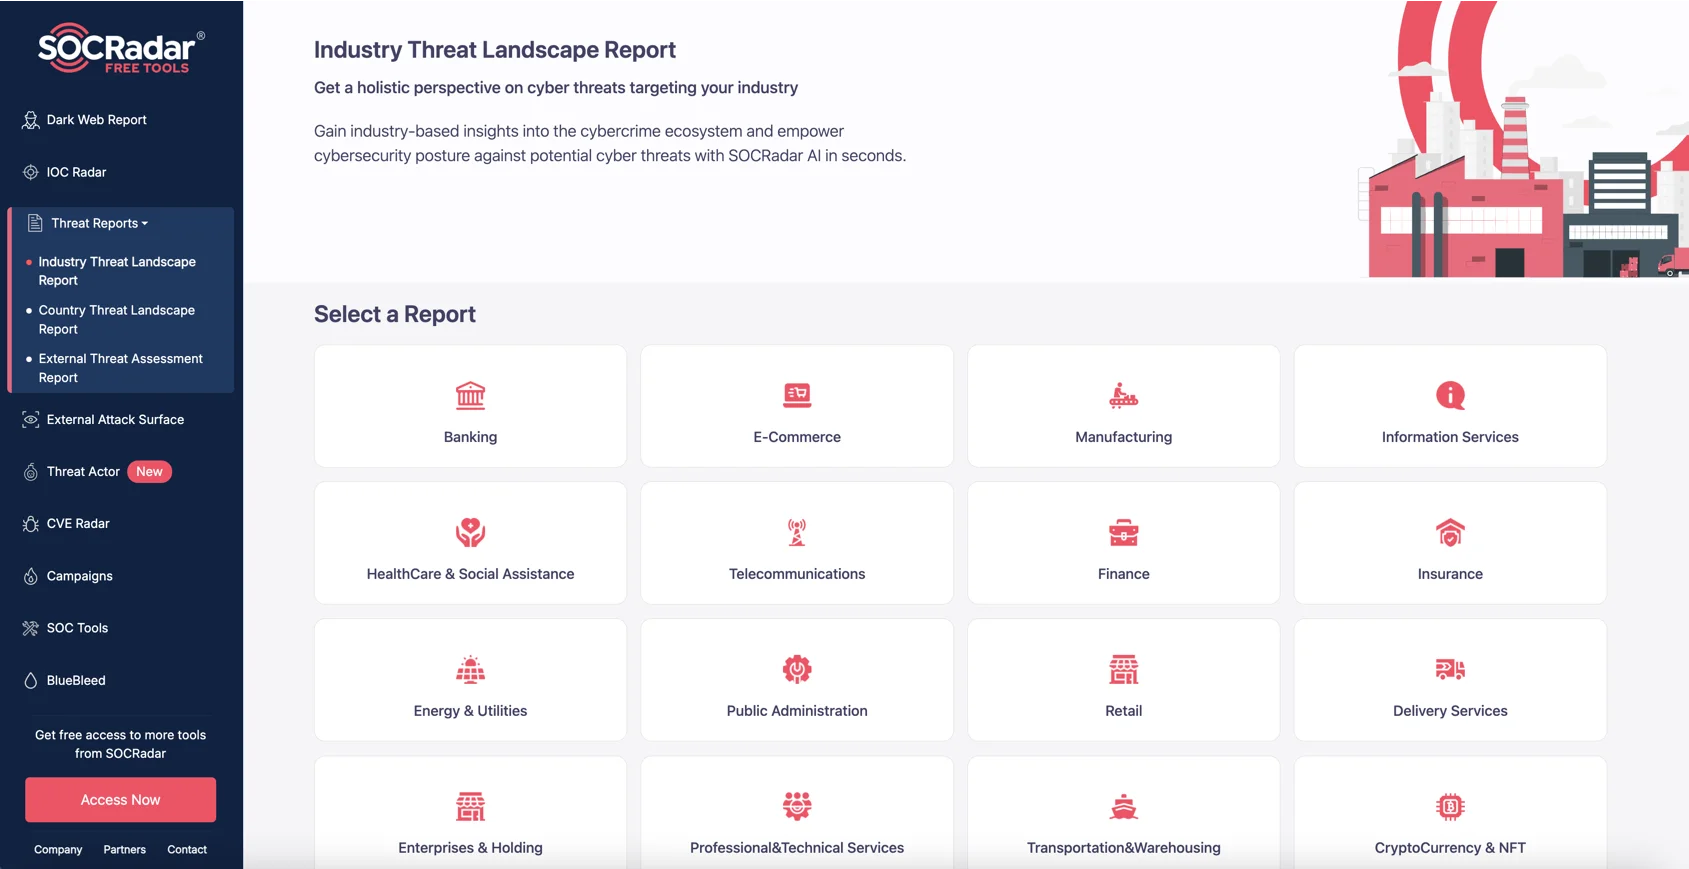Select the Manufacturing report label
Screen dimensions: 1689x869
click(1124, 437)
